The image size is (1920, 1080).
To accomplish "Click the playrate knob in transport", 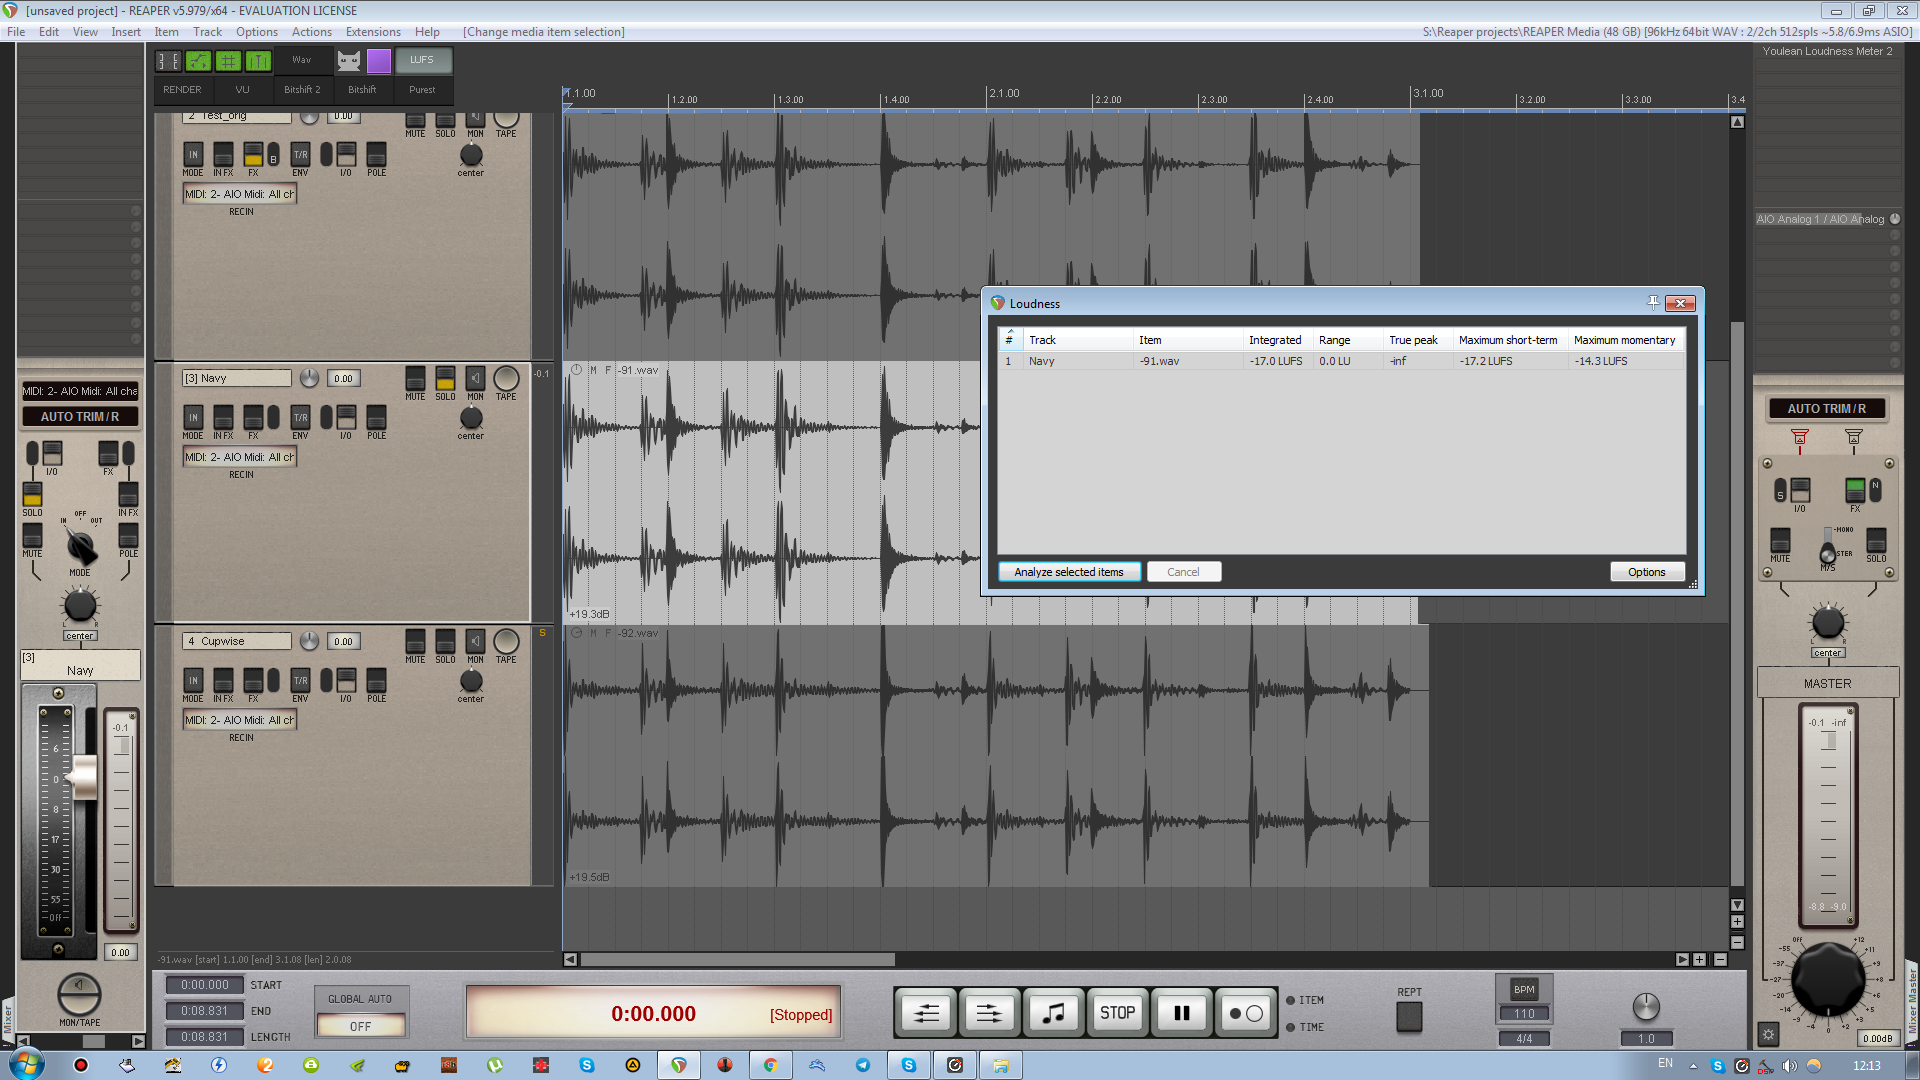I will [1646, 1007].
